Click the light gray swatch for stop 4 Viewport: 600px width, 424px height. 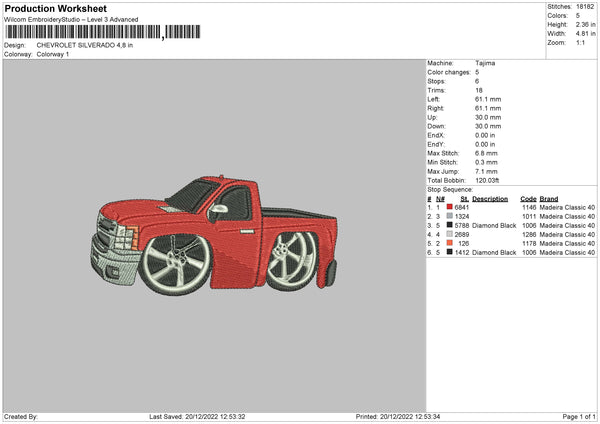point(450,235)
